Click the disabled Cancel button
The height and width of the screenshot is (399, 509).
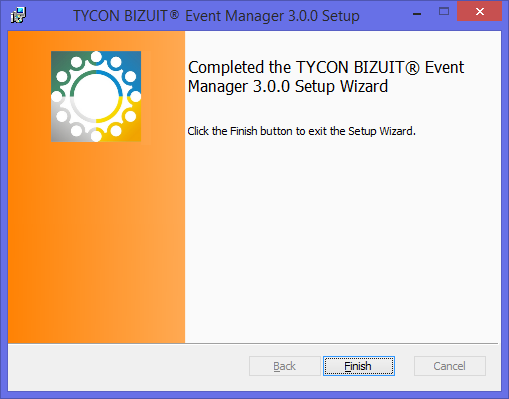[450, 366]
